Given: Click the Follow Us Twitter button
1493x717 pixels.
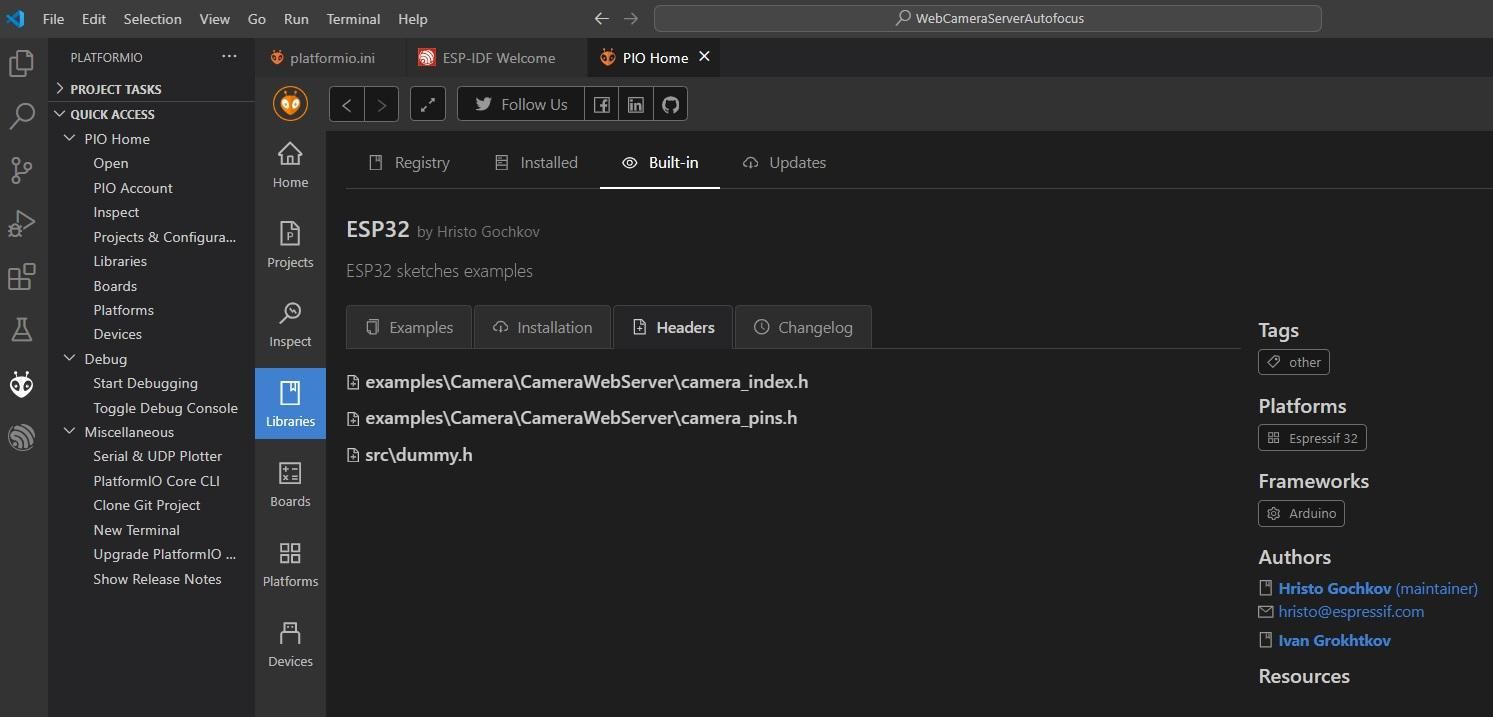Looking at the screenshot, I should click(521, 104).
